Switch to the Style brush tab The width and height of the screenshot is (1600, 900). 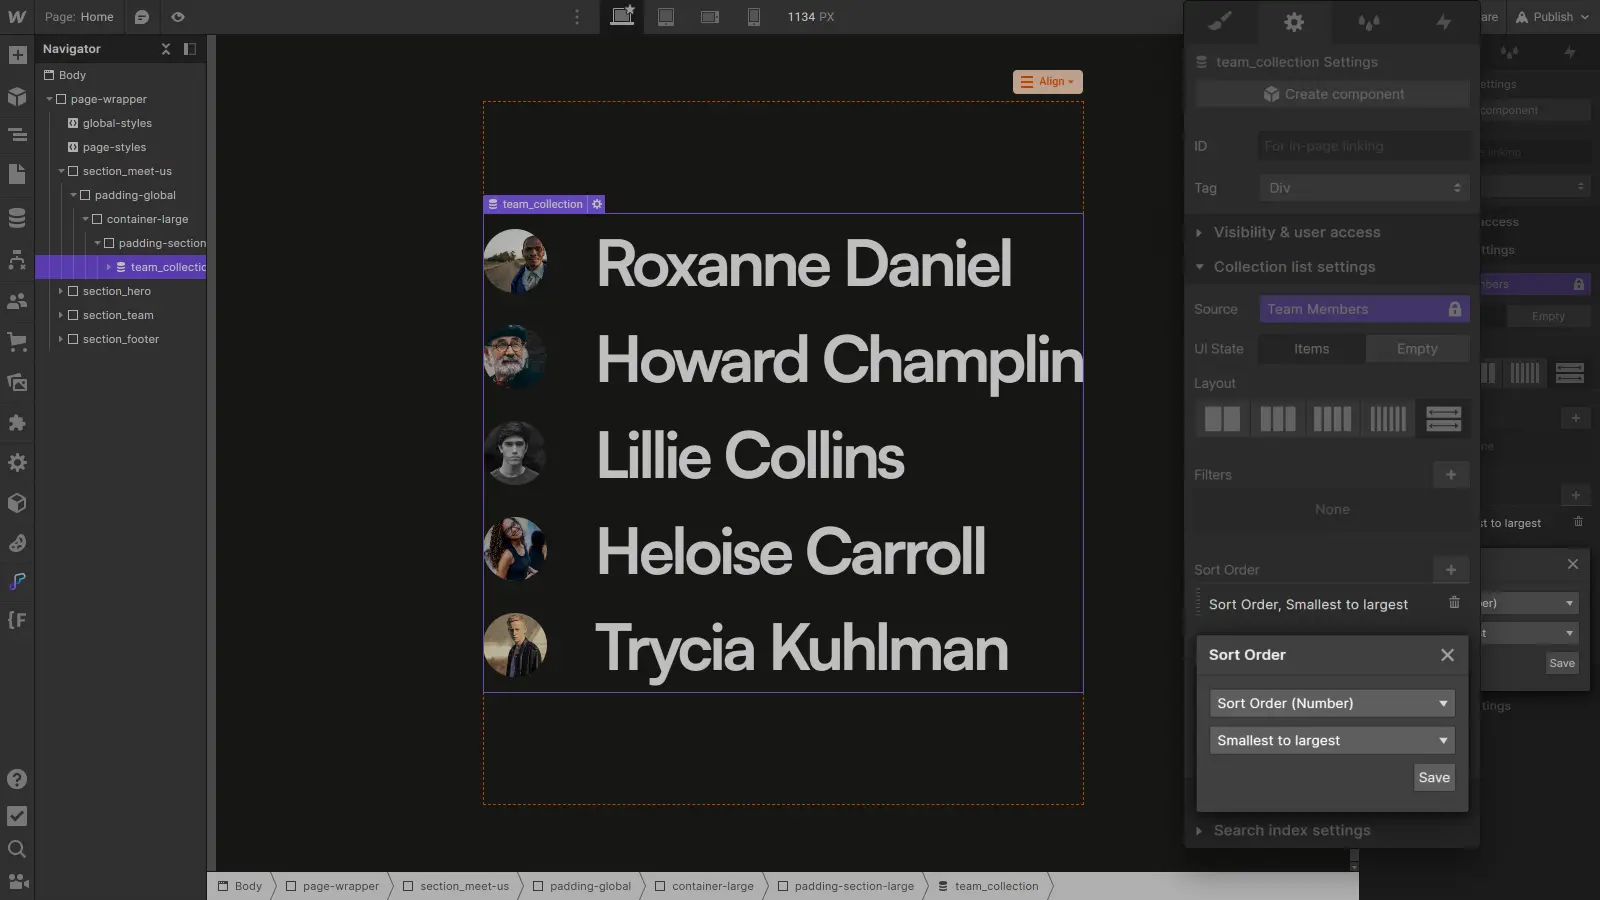coord(1220,21)
